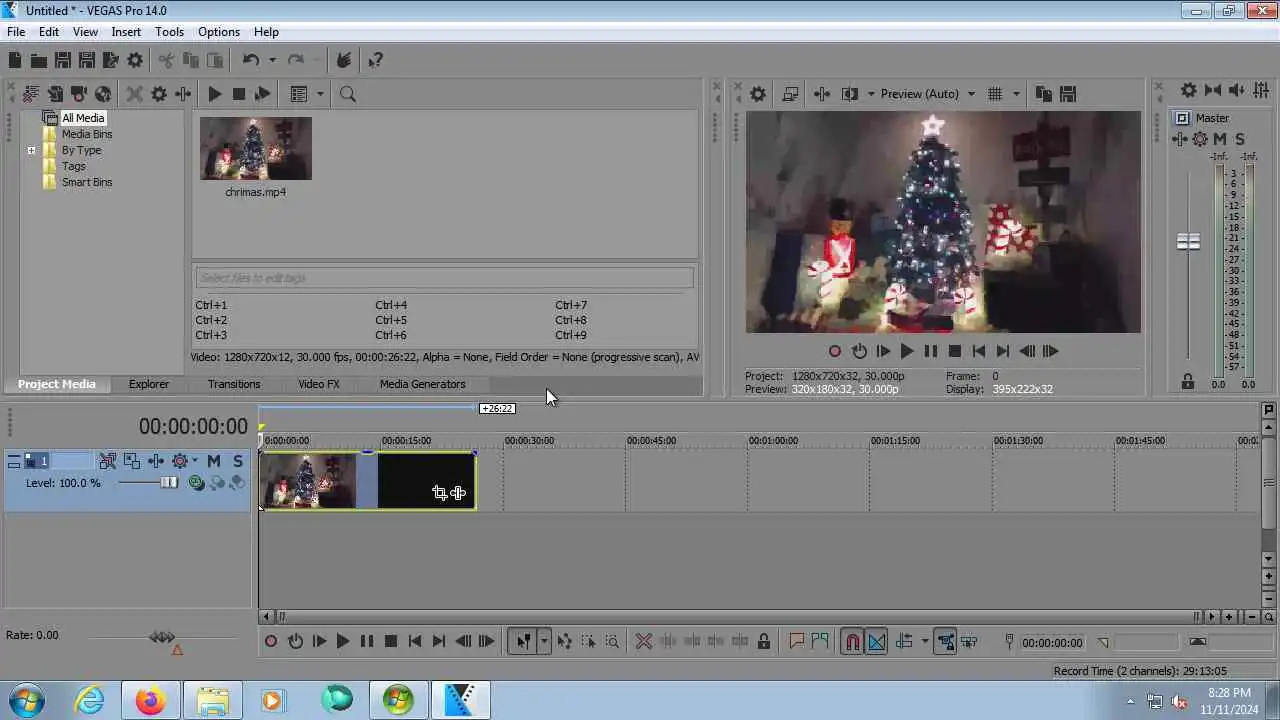Screen dimensions: 1280x720
Task: Create a new project from the toolbar
Action: [x=15, y=61]
